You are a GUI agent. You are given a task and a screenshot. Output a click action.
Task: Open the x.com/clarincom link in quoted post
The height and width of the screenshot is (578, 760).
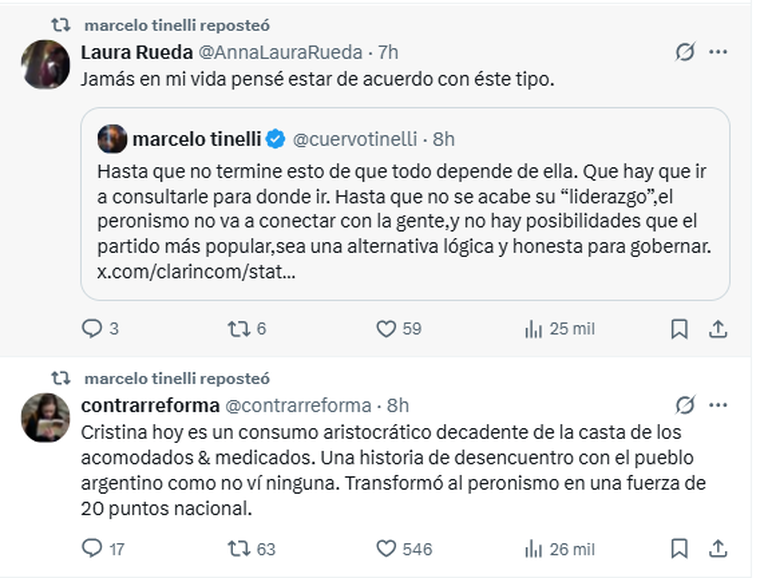(196, 272)
